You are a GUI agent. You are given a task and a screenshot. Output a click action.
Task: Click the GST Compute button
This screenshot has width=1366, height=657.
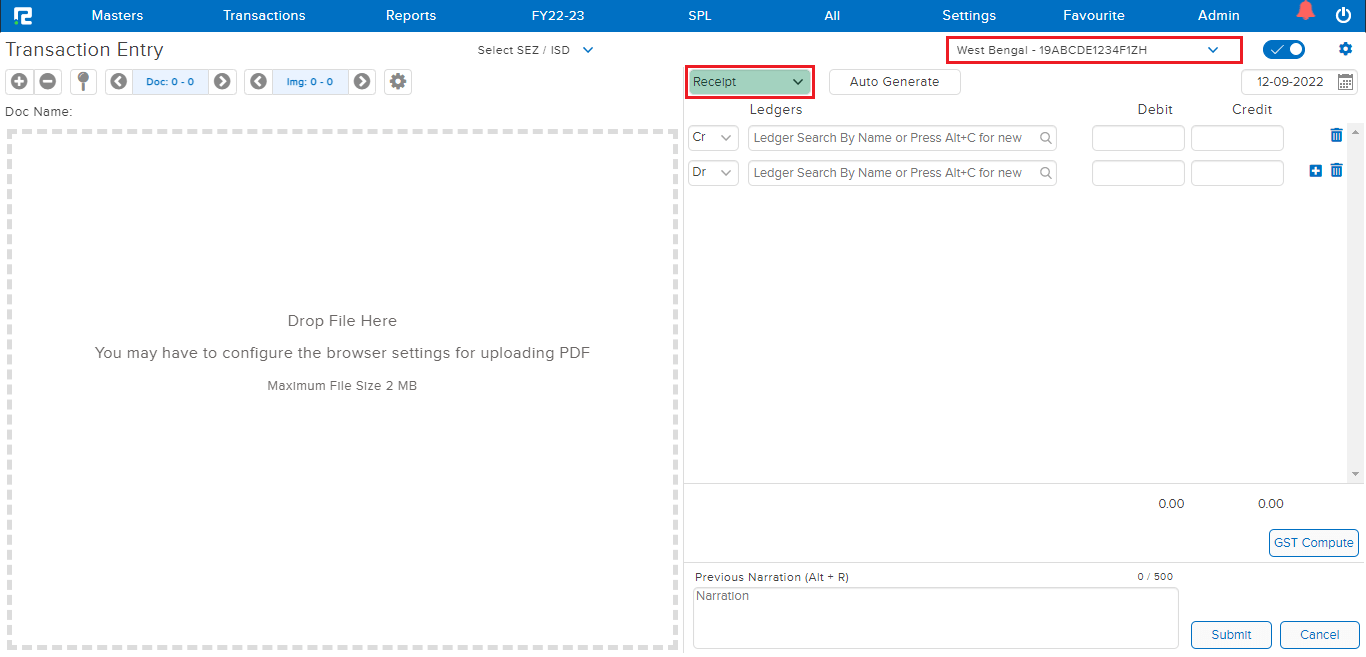tap(1313, 543)
